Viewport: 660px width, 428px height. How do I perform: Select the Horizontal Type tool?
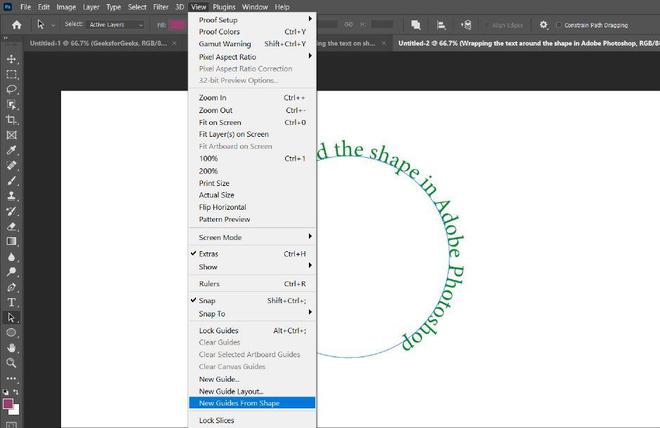[11, 303]
